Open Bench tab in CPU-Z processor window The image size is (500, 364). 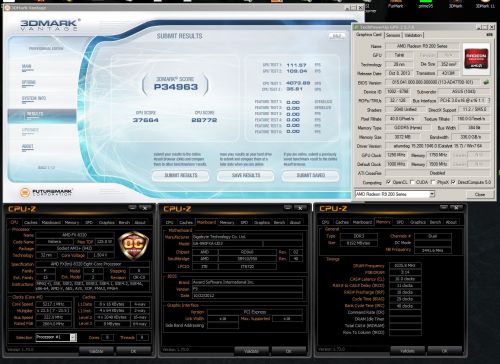tap(124, 222)
